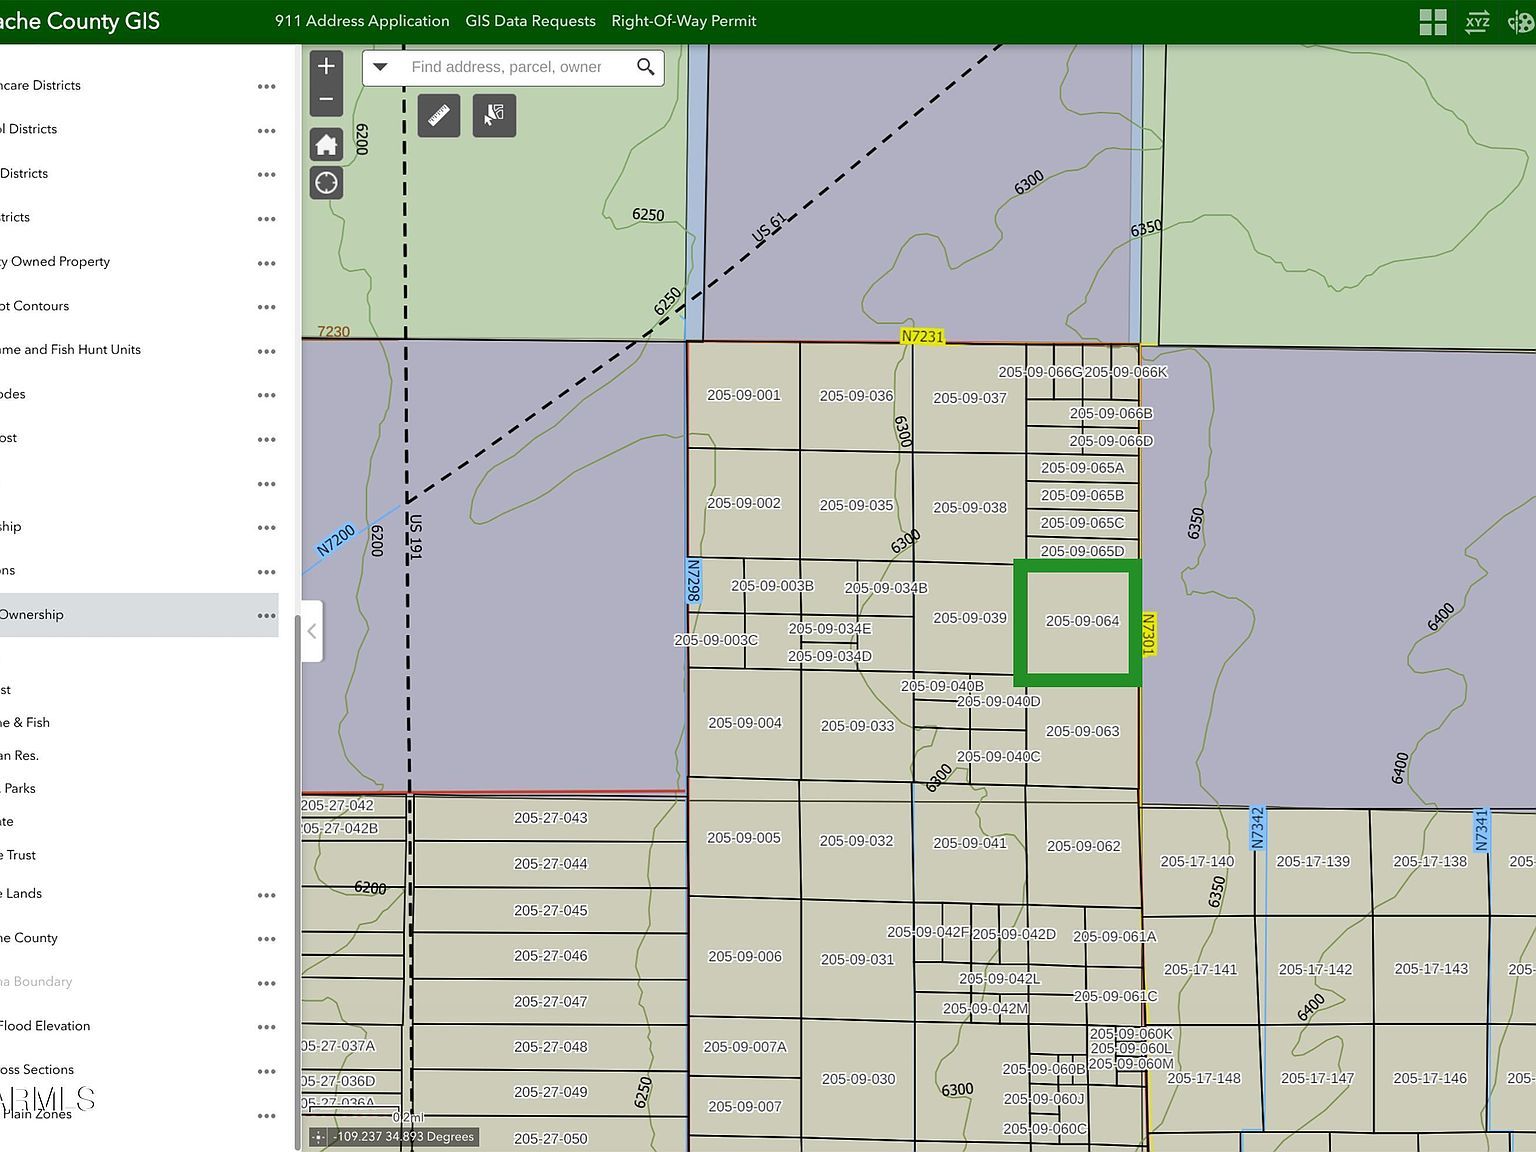This screenshot has width=1536, height=1152.
Task: Toggle the Game and Fish Hunt Units layer
Action: (x=71, y=349)
